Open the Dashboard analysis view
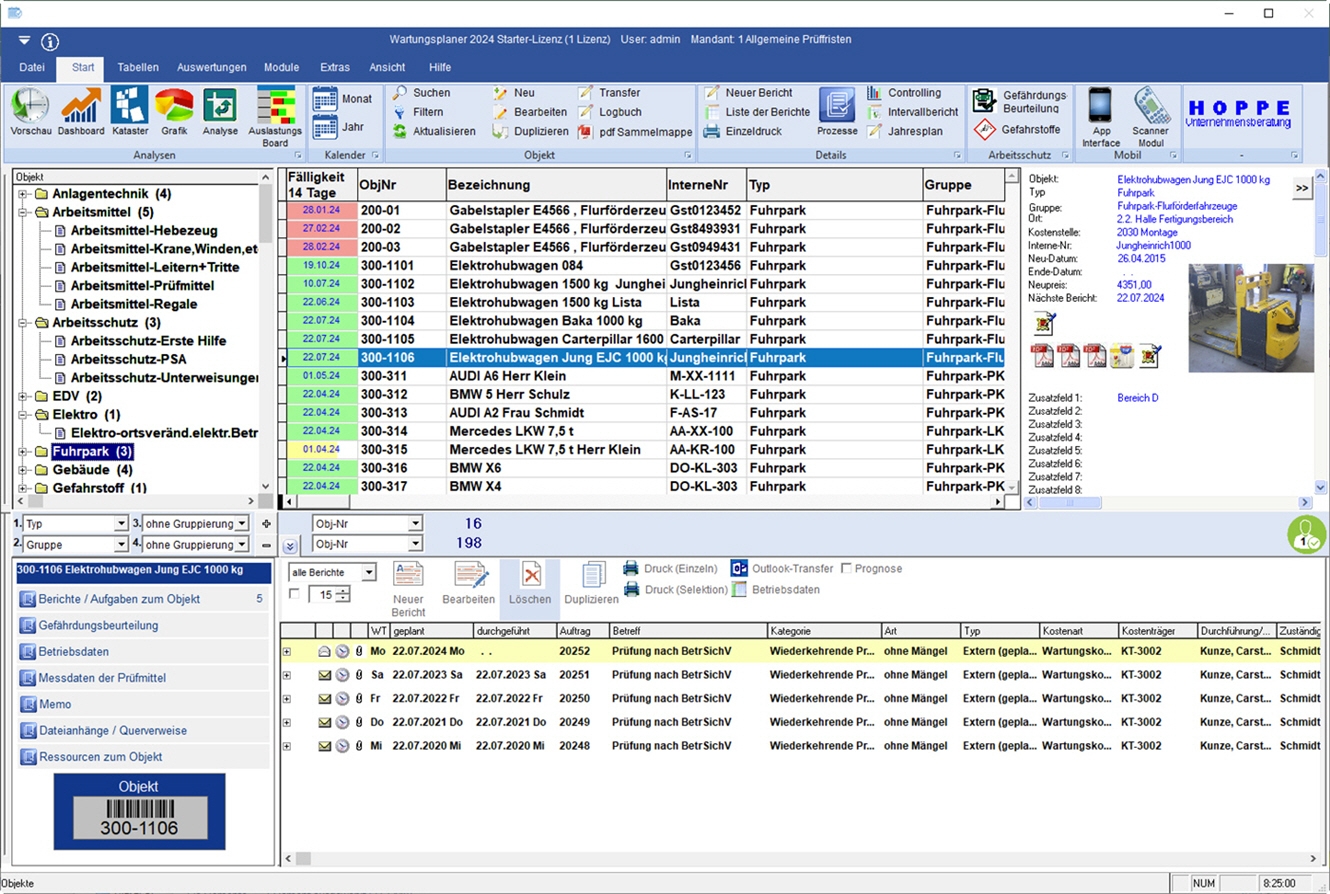The image size is (1330, 894). 81,111
